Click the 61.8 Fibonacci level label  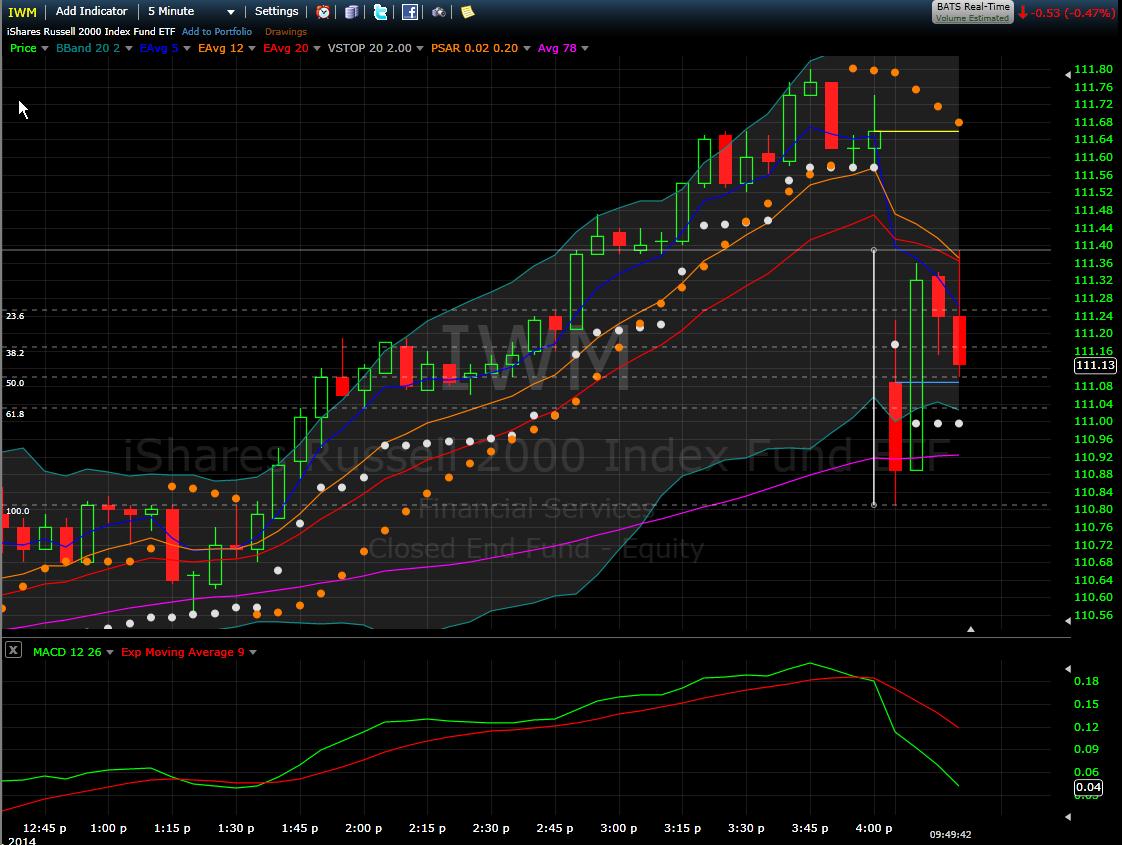[15, 414]
